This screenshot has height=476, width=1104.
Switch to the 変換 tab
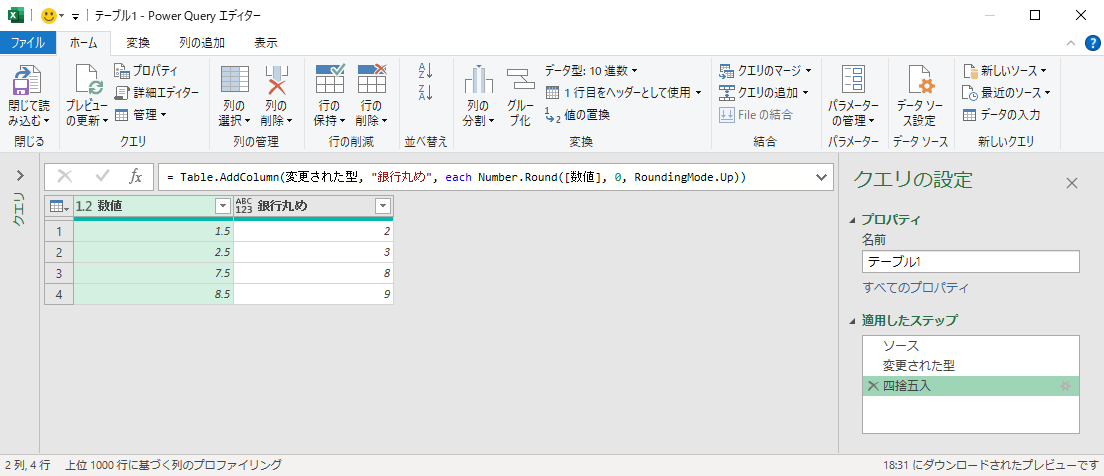[x=138, y=43]
